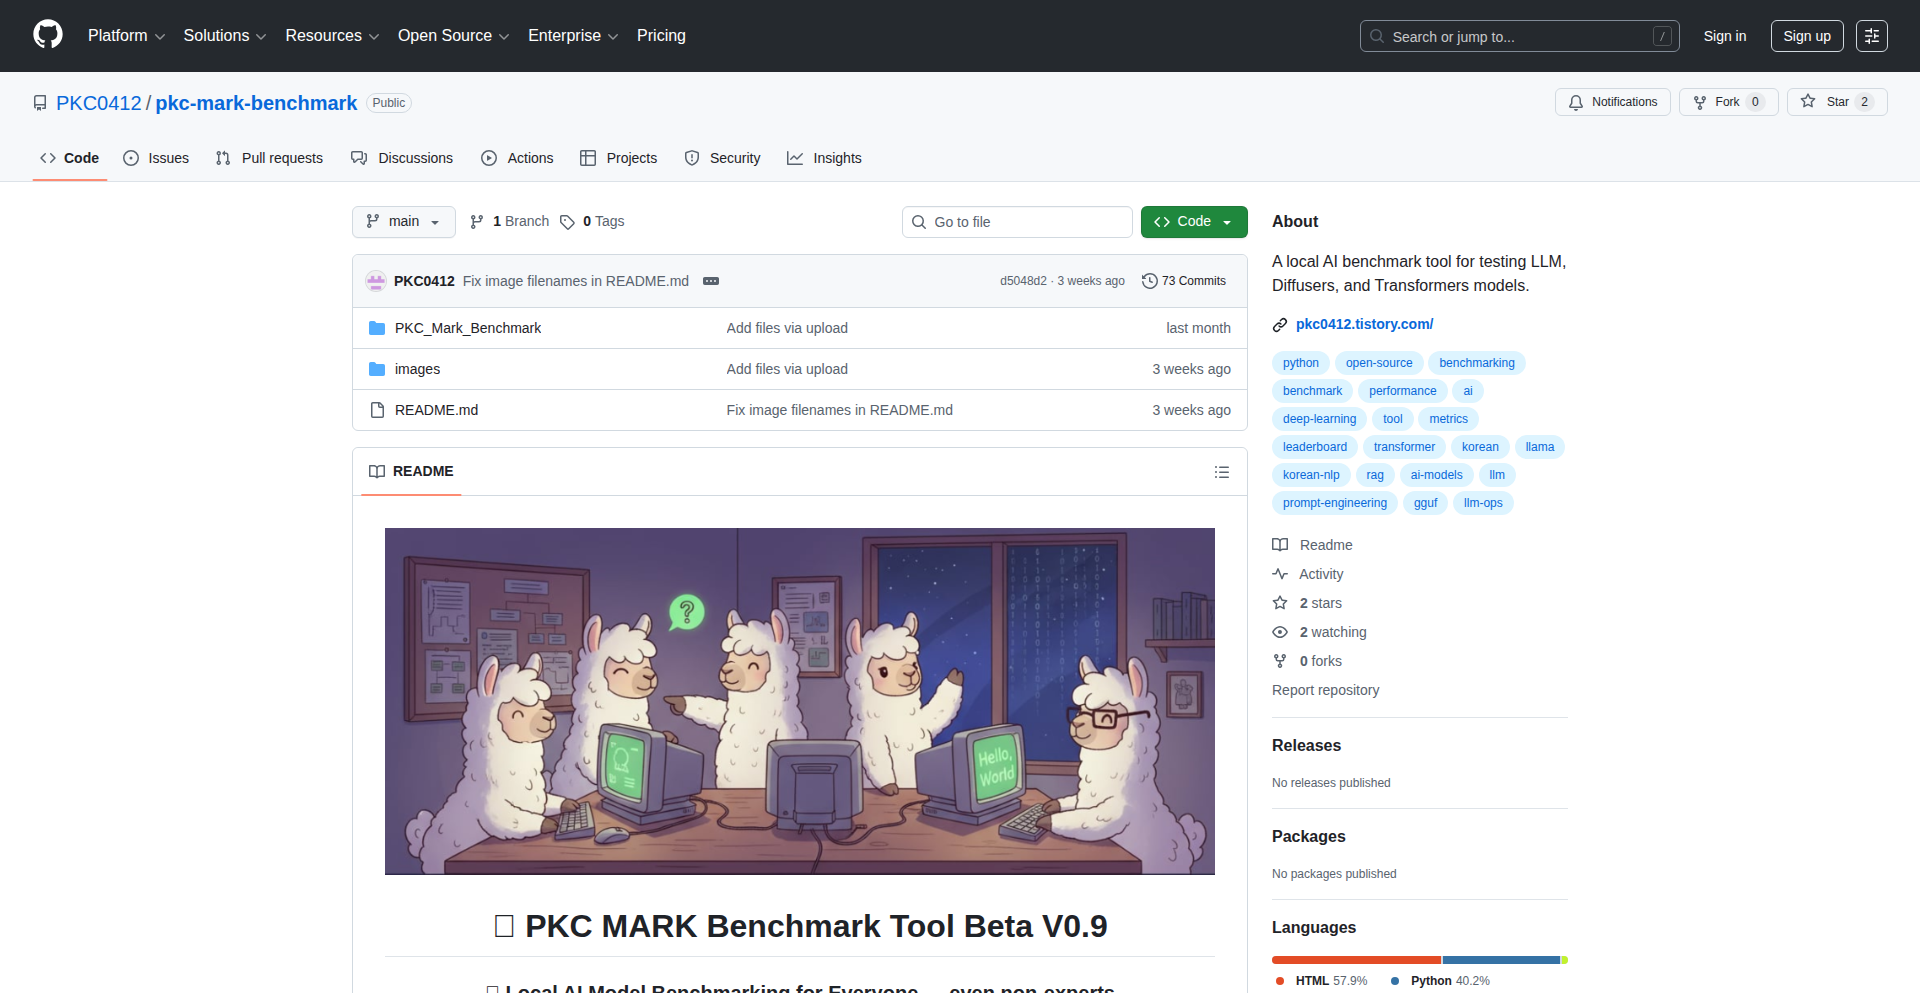This screenshot has height=993, width=1920.
Task: Click the search magnifier icon in header
Action: [x=1377, y=36]
